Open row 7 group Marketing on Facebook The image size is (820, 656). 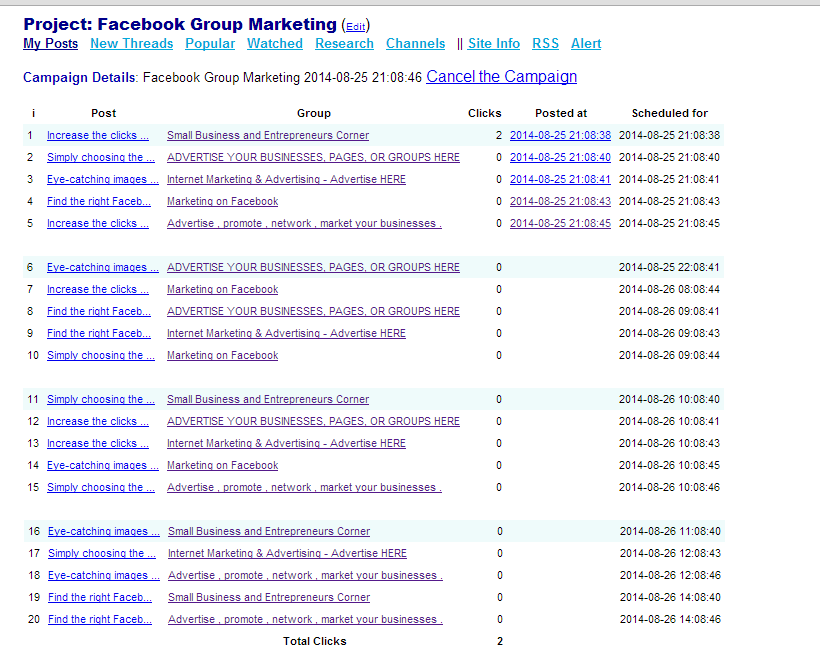222,289
